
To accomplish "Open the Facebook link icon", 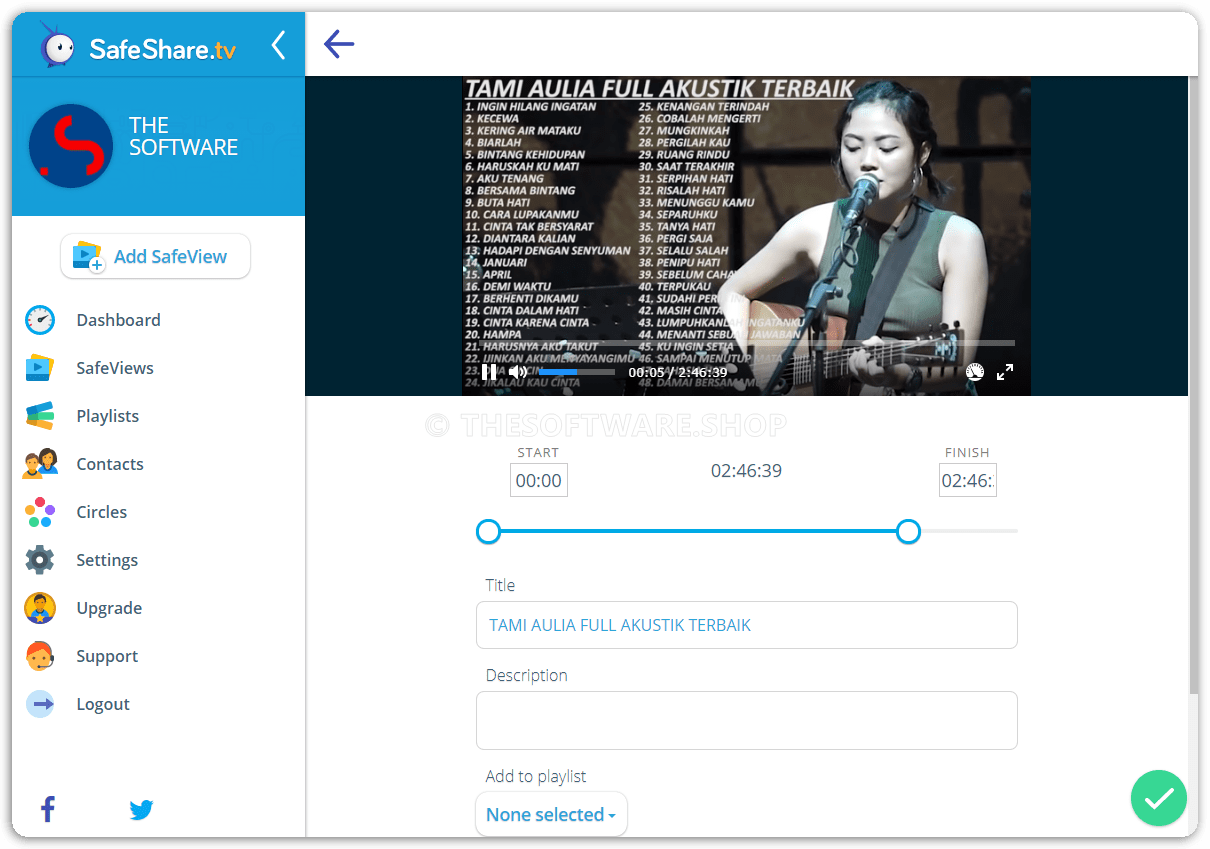I will click(47, 809).
